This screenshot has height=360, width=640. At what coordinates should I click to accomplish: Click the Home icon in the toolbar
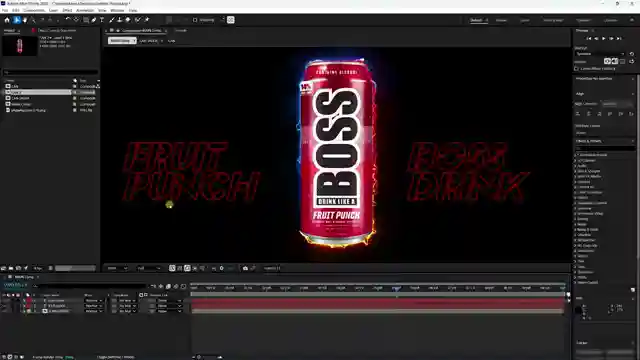coord(7,20)
